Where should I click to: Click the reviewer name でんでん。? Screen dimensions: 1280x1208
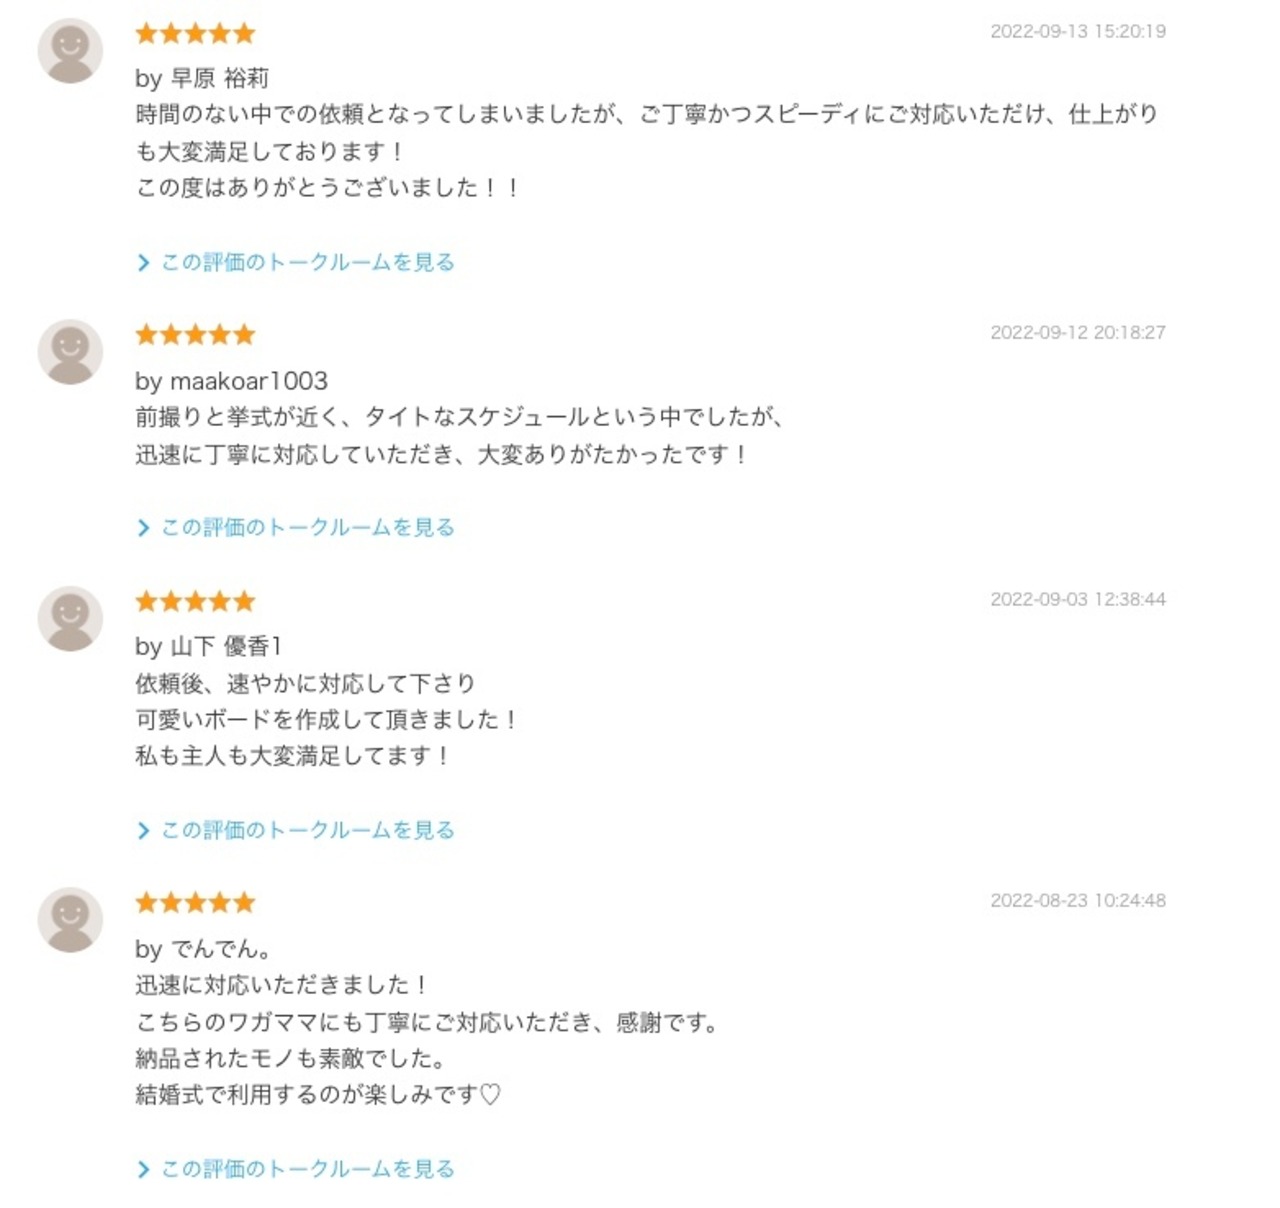click(220, 949)
